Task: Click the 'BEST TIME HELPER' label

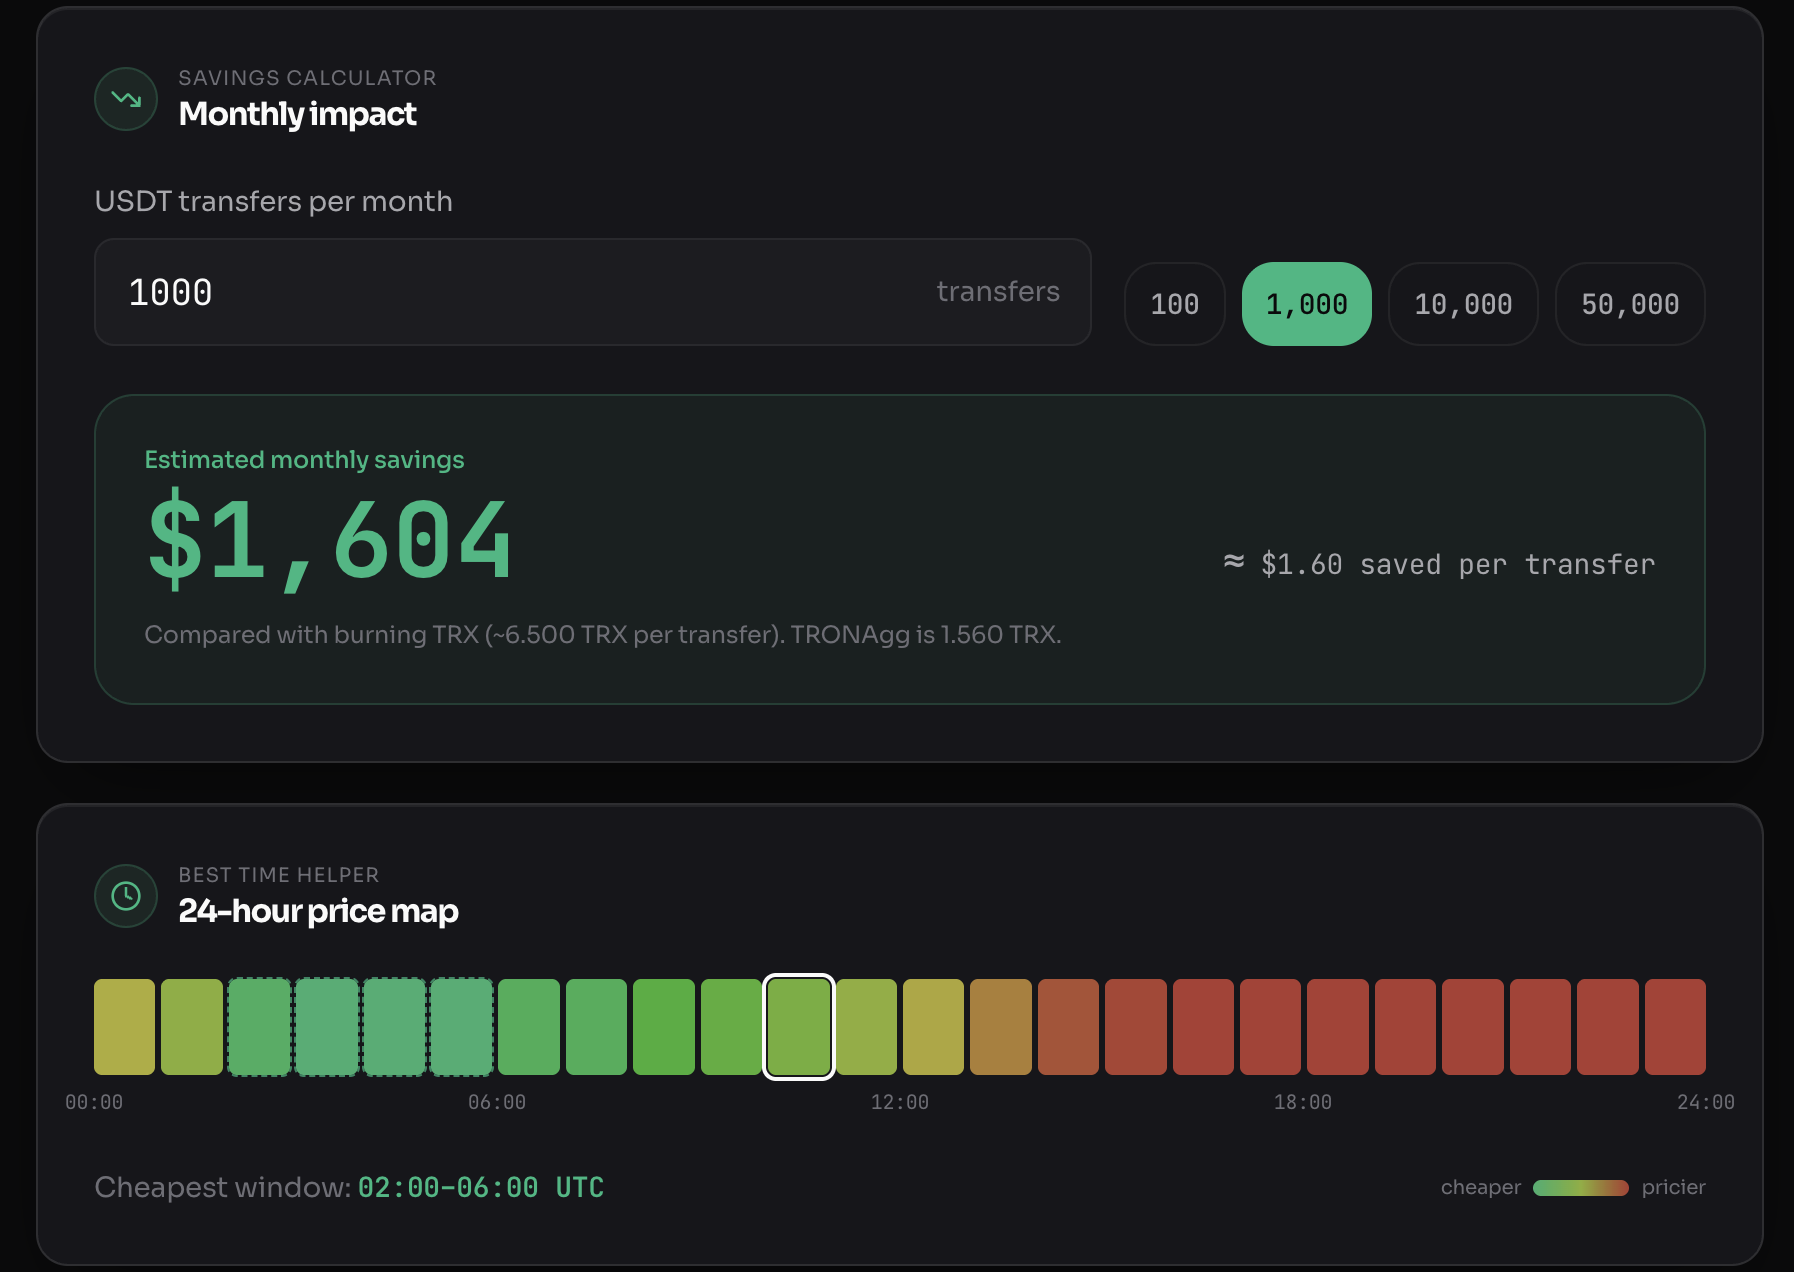Action: (x=279, y=875)
